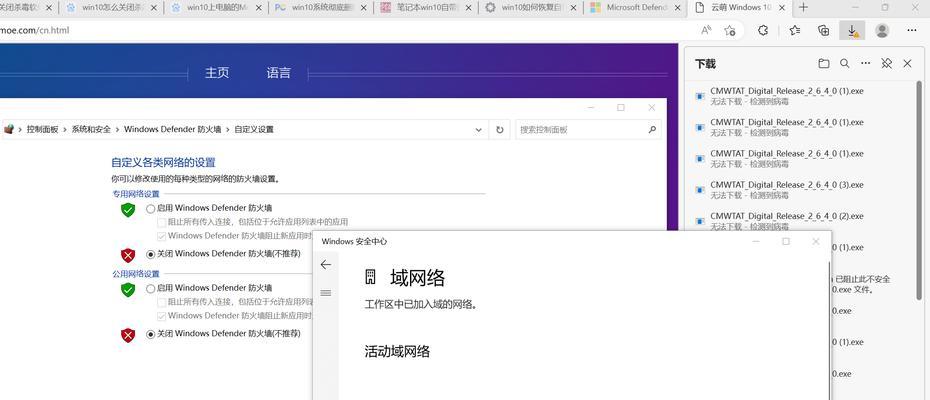Image resolution: width=930 pixels, height=400 pixels.
Task: Search downloads with magnifier icon
Action: (845, 64)
